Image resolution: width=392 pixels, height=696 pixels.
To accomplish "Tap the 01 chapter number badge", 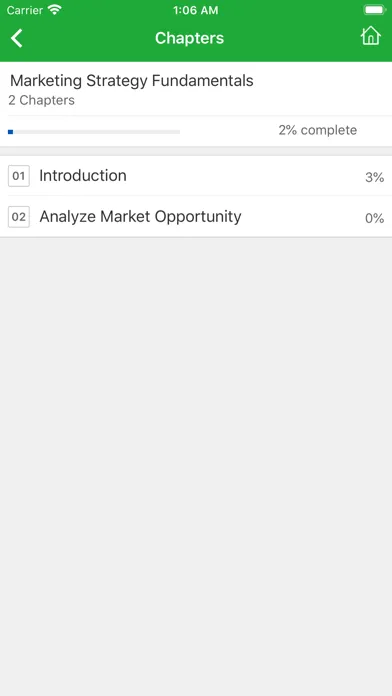I will pyautogui.click(x=19, y=176).
